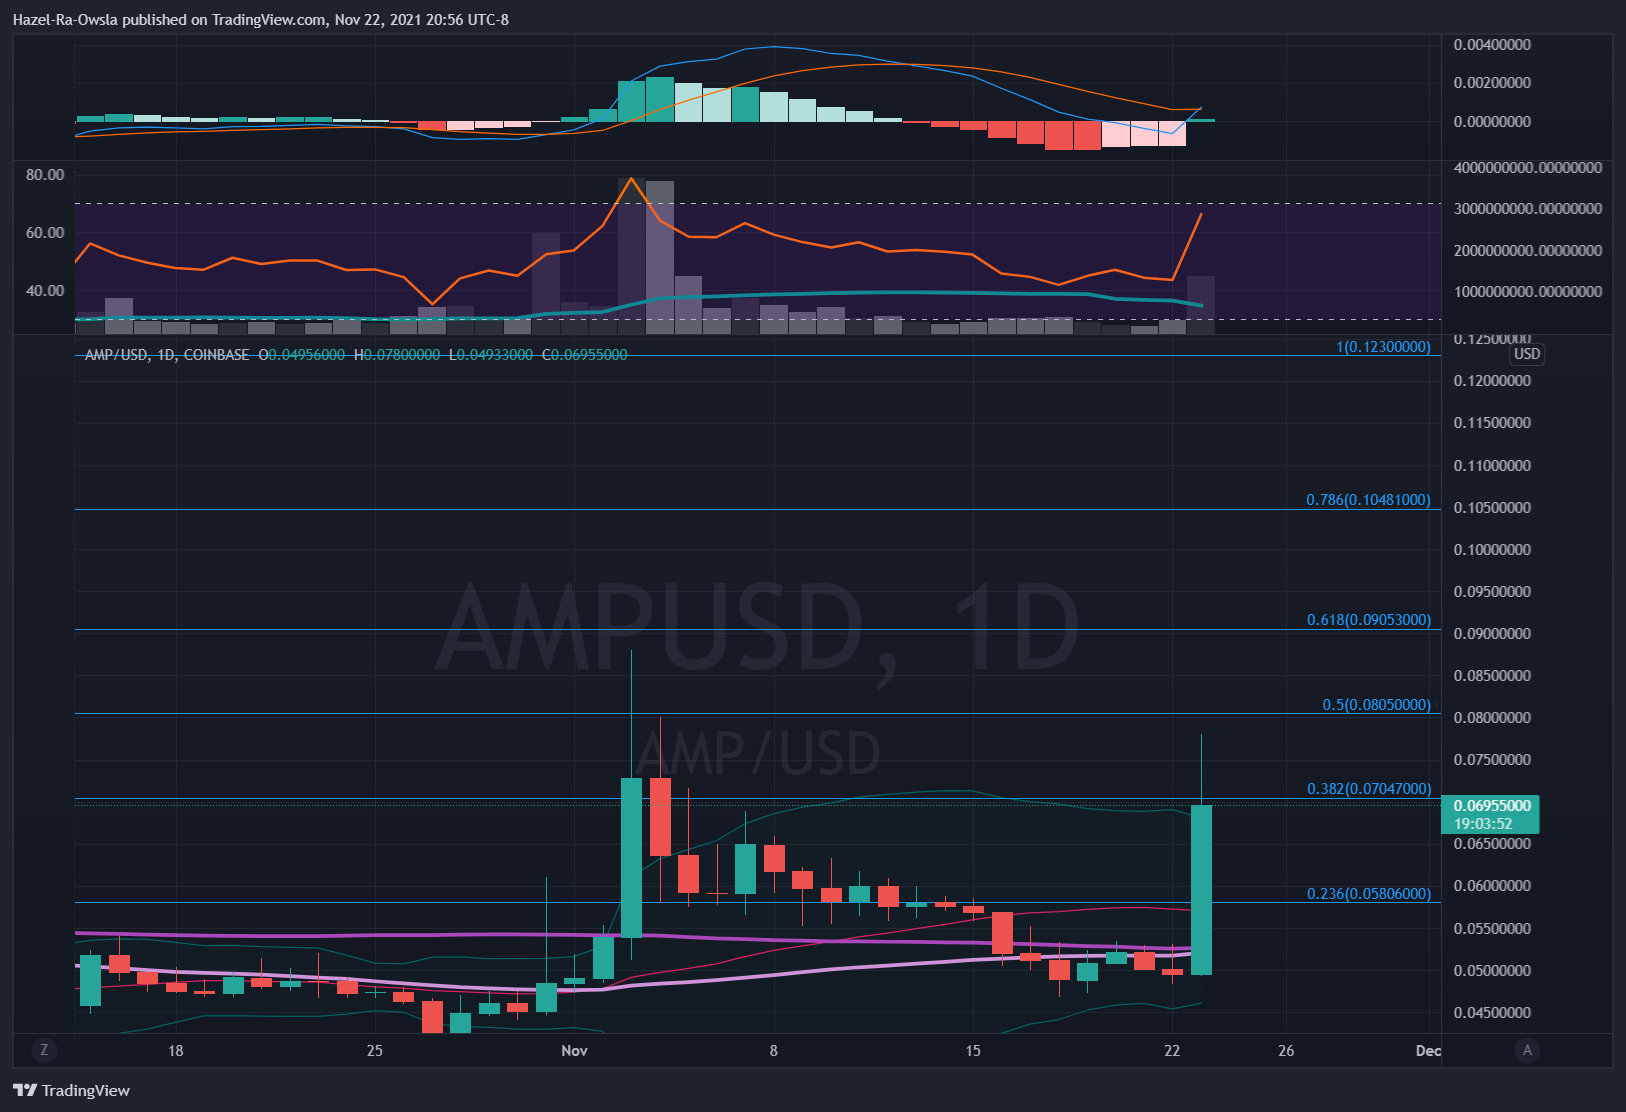
Task: Click the high value H0.07800000
Action: pyautogui.click(x=397, y=355)
